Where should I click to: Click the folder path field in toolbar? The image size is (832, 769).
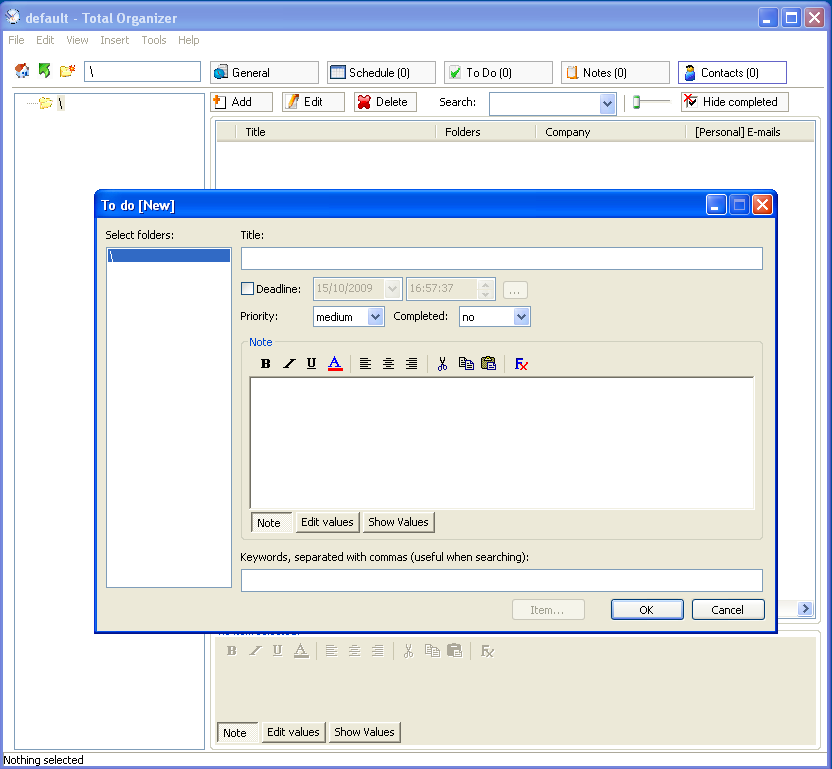click(x=142, y=72)
